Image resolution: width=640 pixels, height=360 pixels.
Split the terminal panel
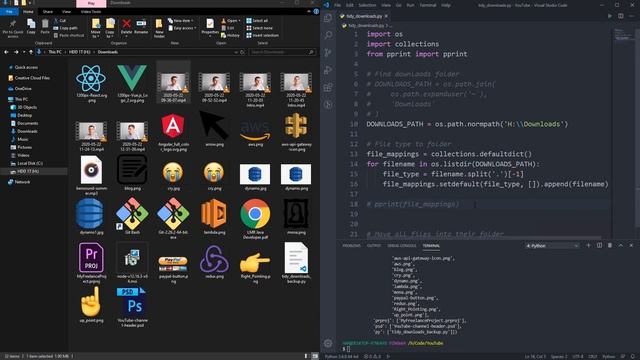click(x=599, y=245)
